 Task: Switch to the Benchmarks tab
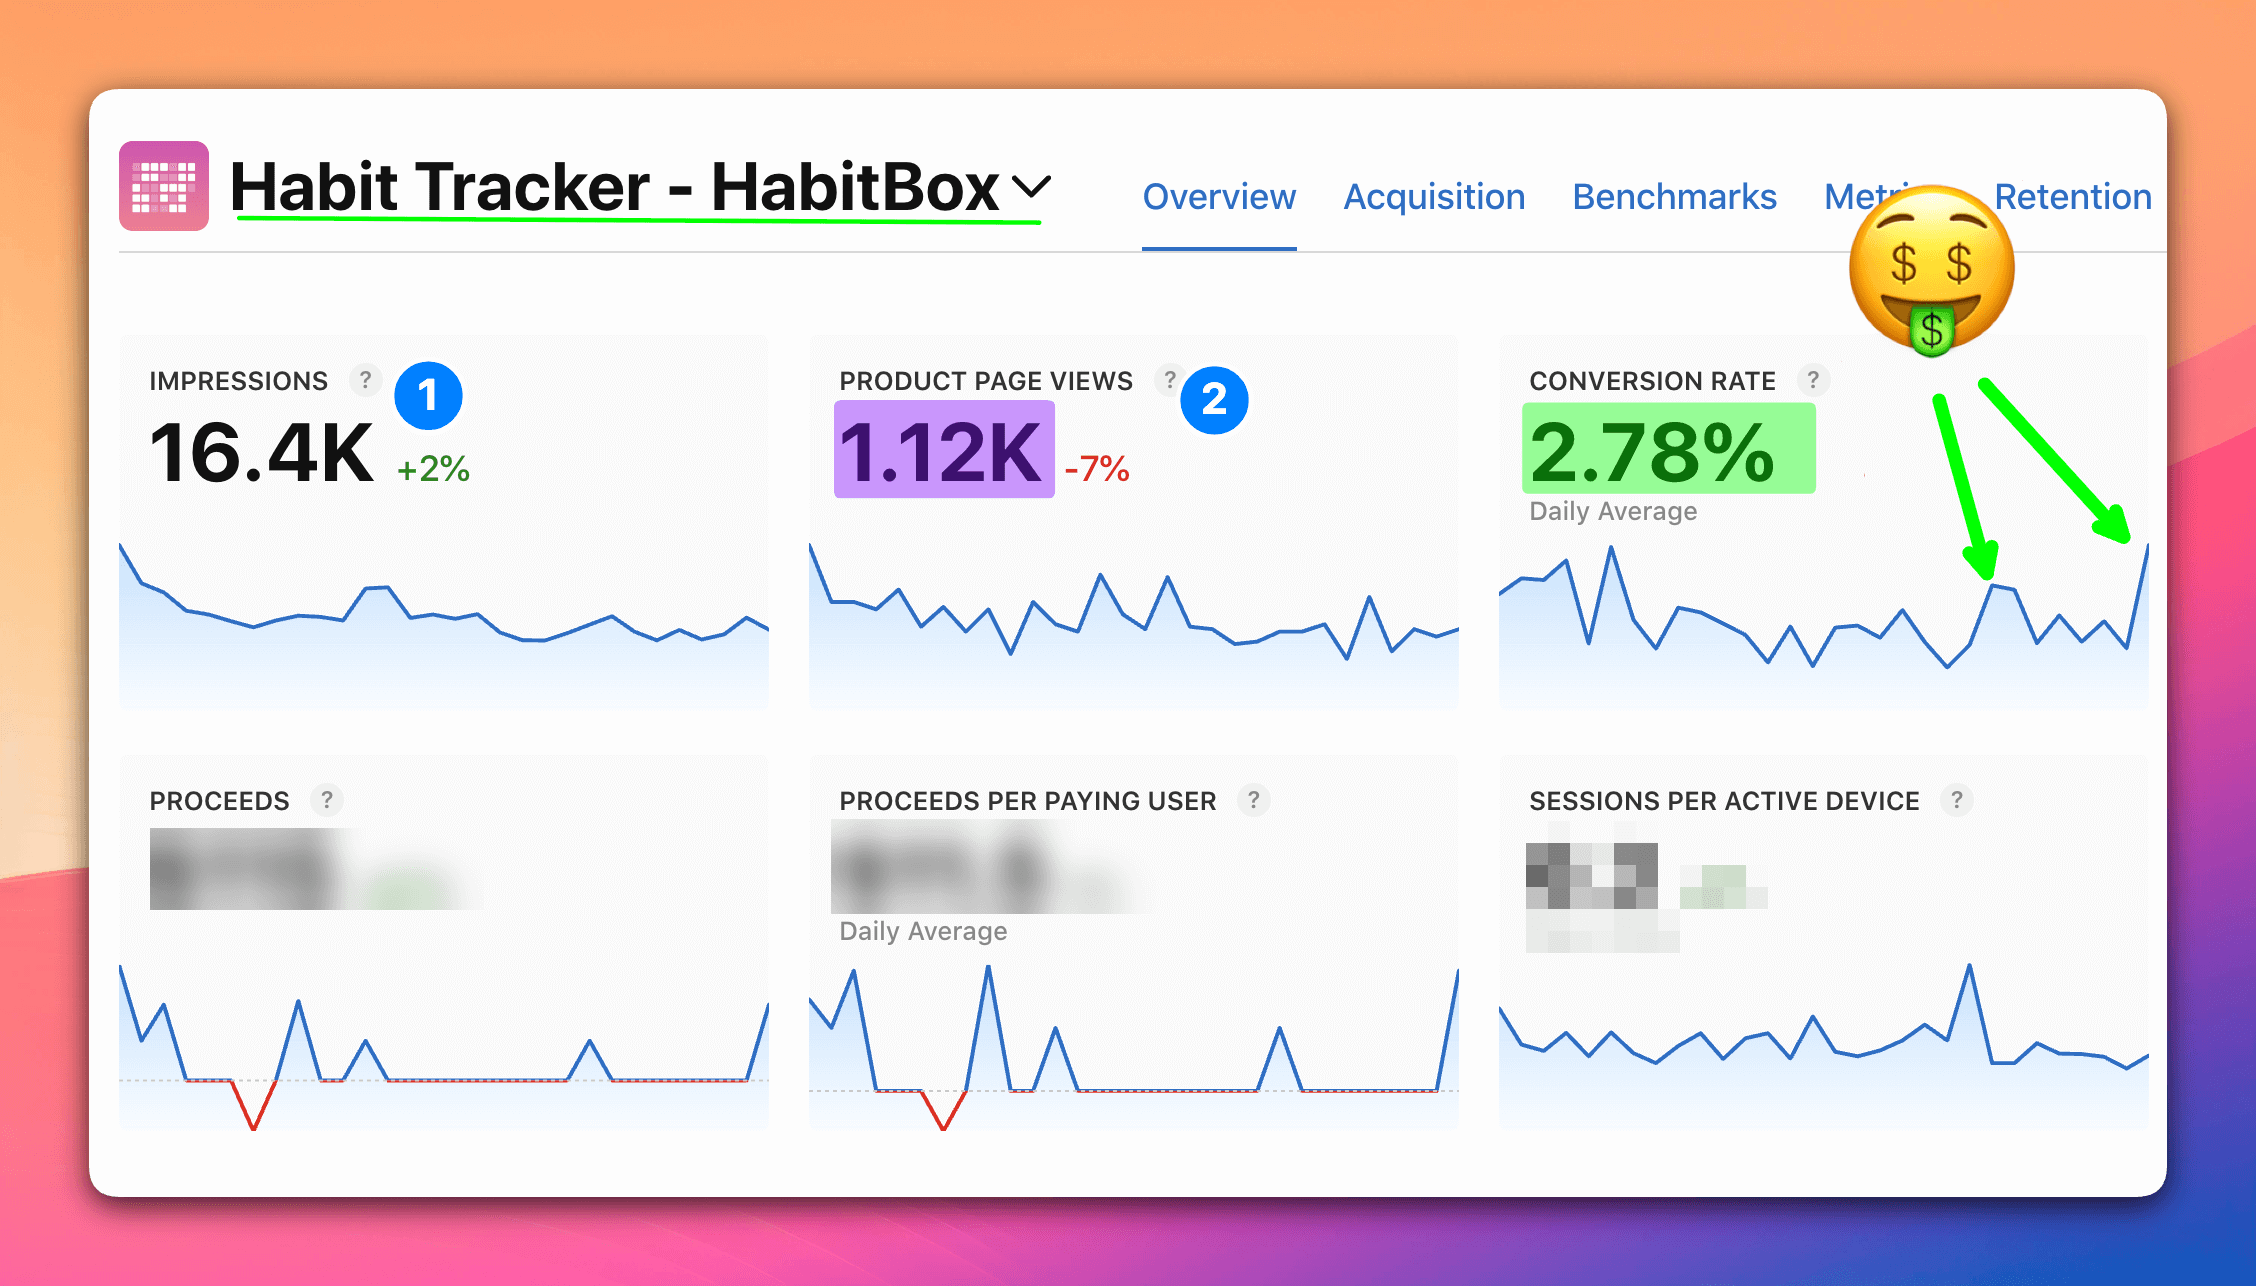[x=1674, y=197]
